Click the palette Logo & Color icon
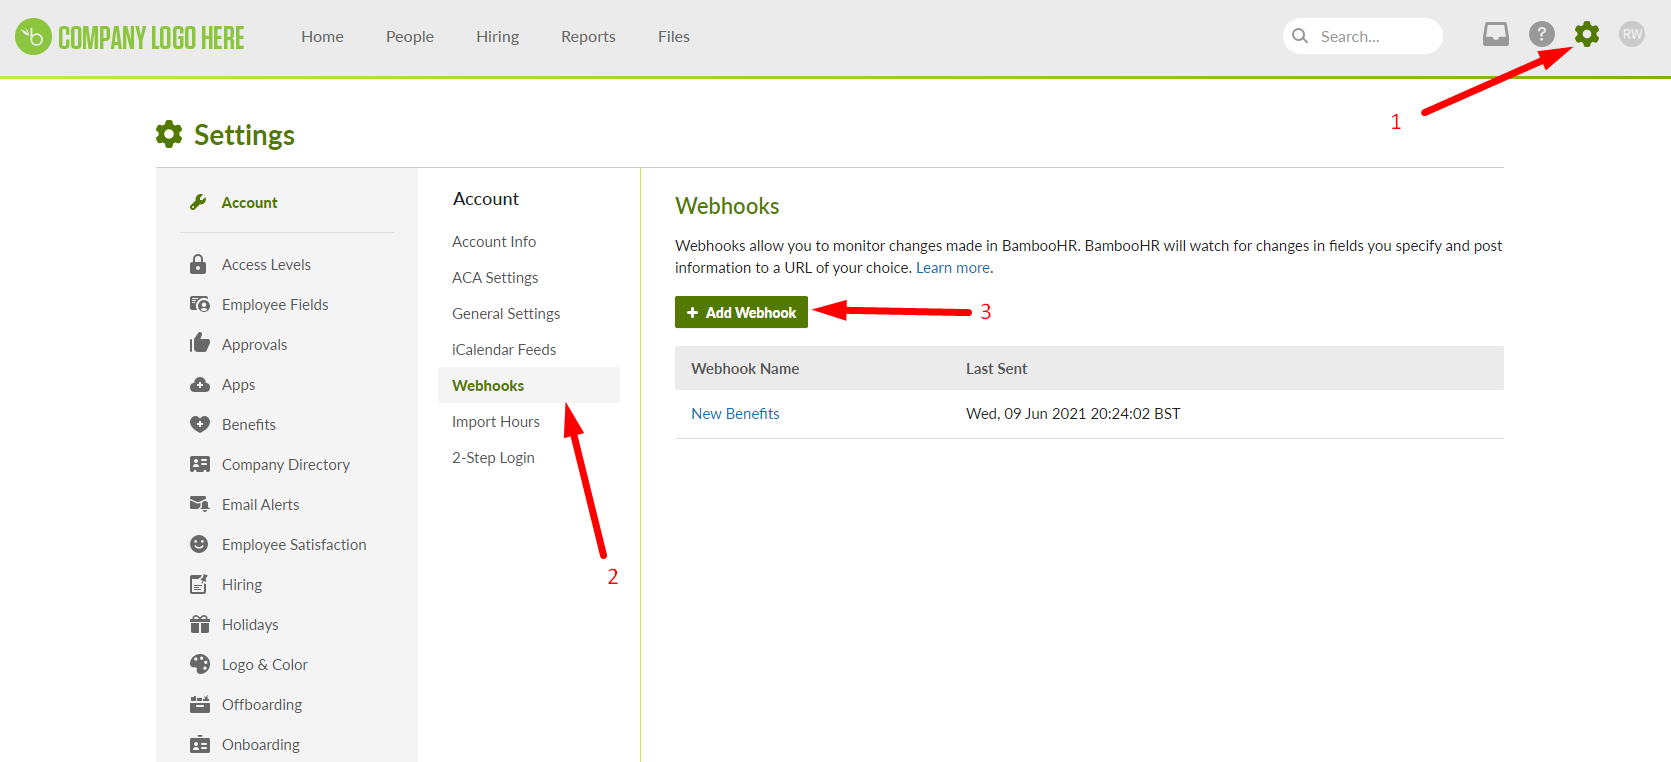This screenshot has height=762, width=1671. coord(200,664)
